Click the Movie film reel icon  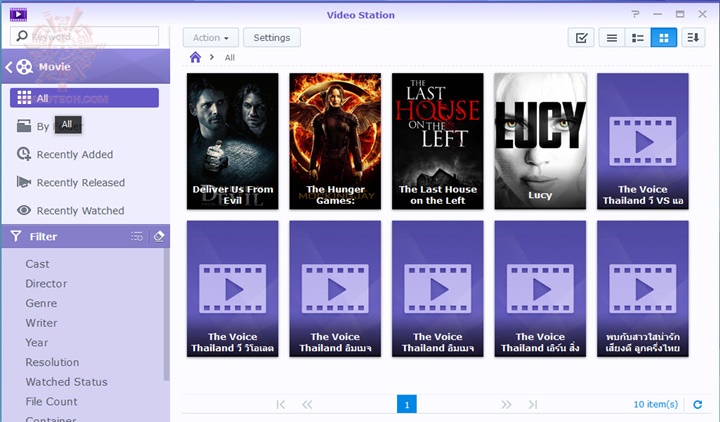(24, 67)
